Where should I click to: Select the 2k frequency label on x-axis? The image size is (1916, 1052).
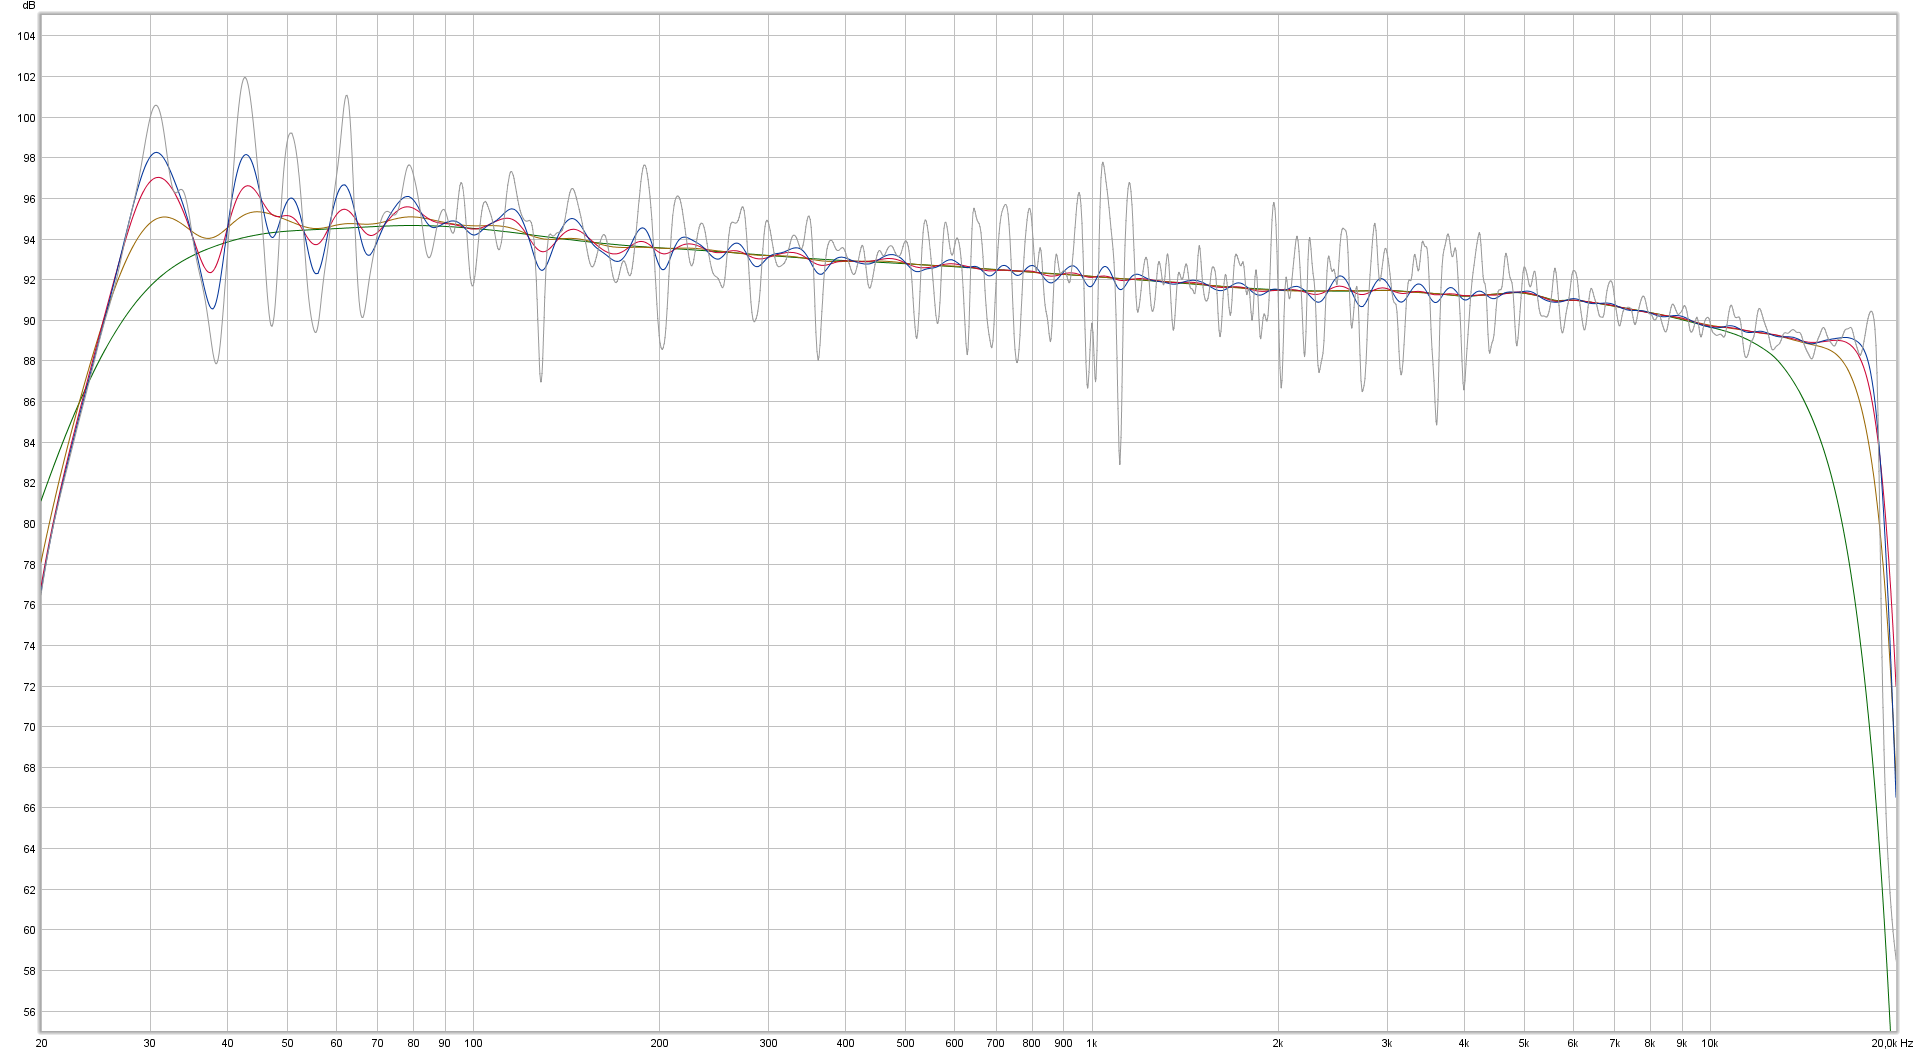(1277, 1043)
